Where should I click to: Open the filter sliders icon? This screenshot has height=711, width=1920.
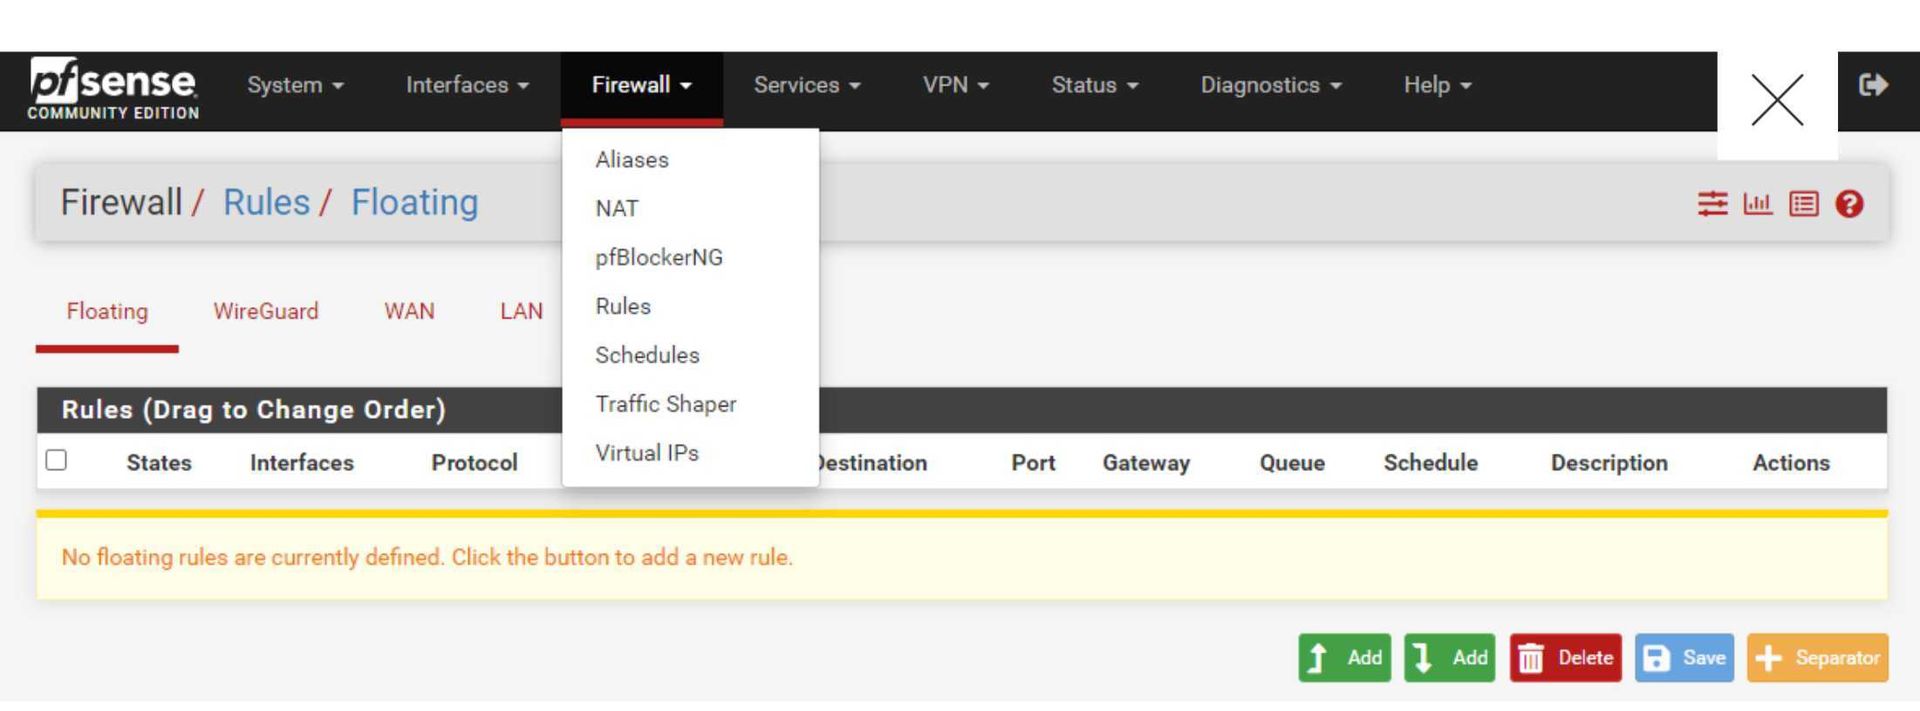click(1712, 204)
